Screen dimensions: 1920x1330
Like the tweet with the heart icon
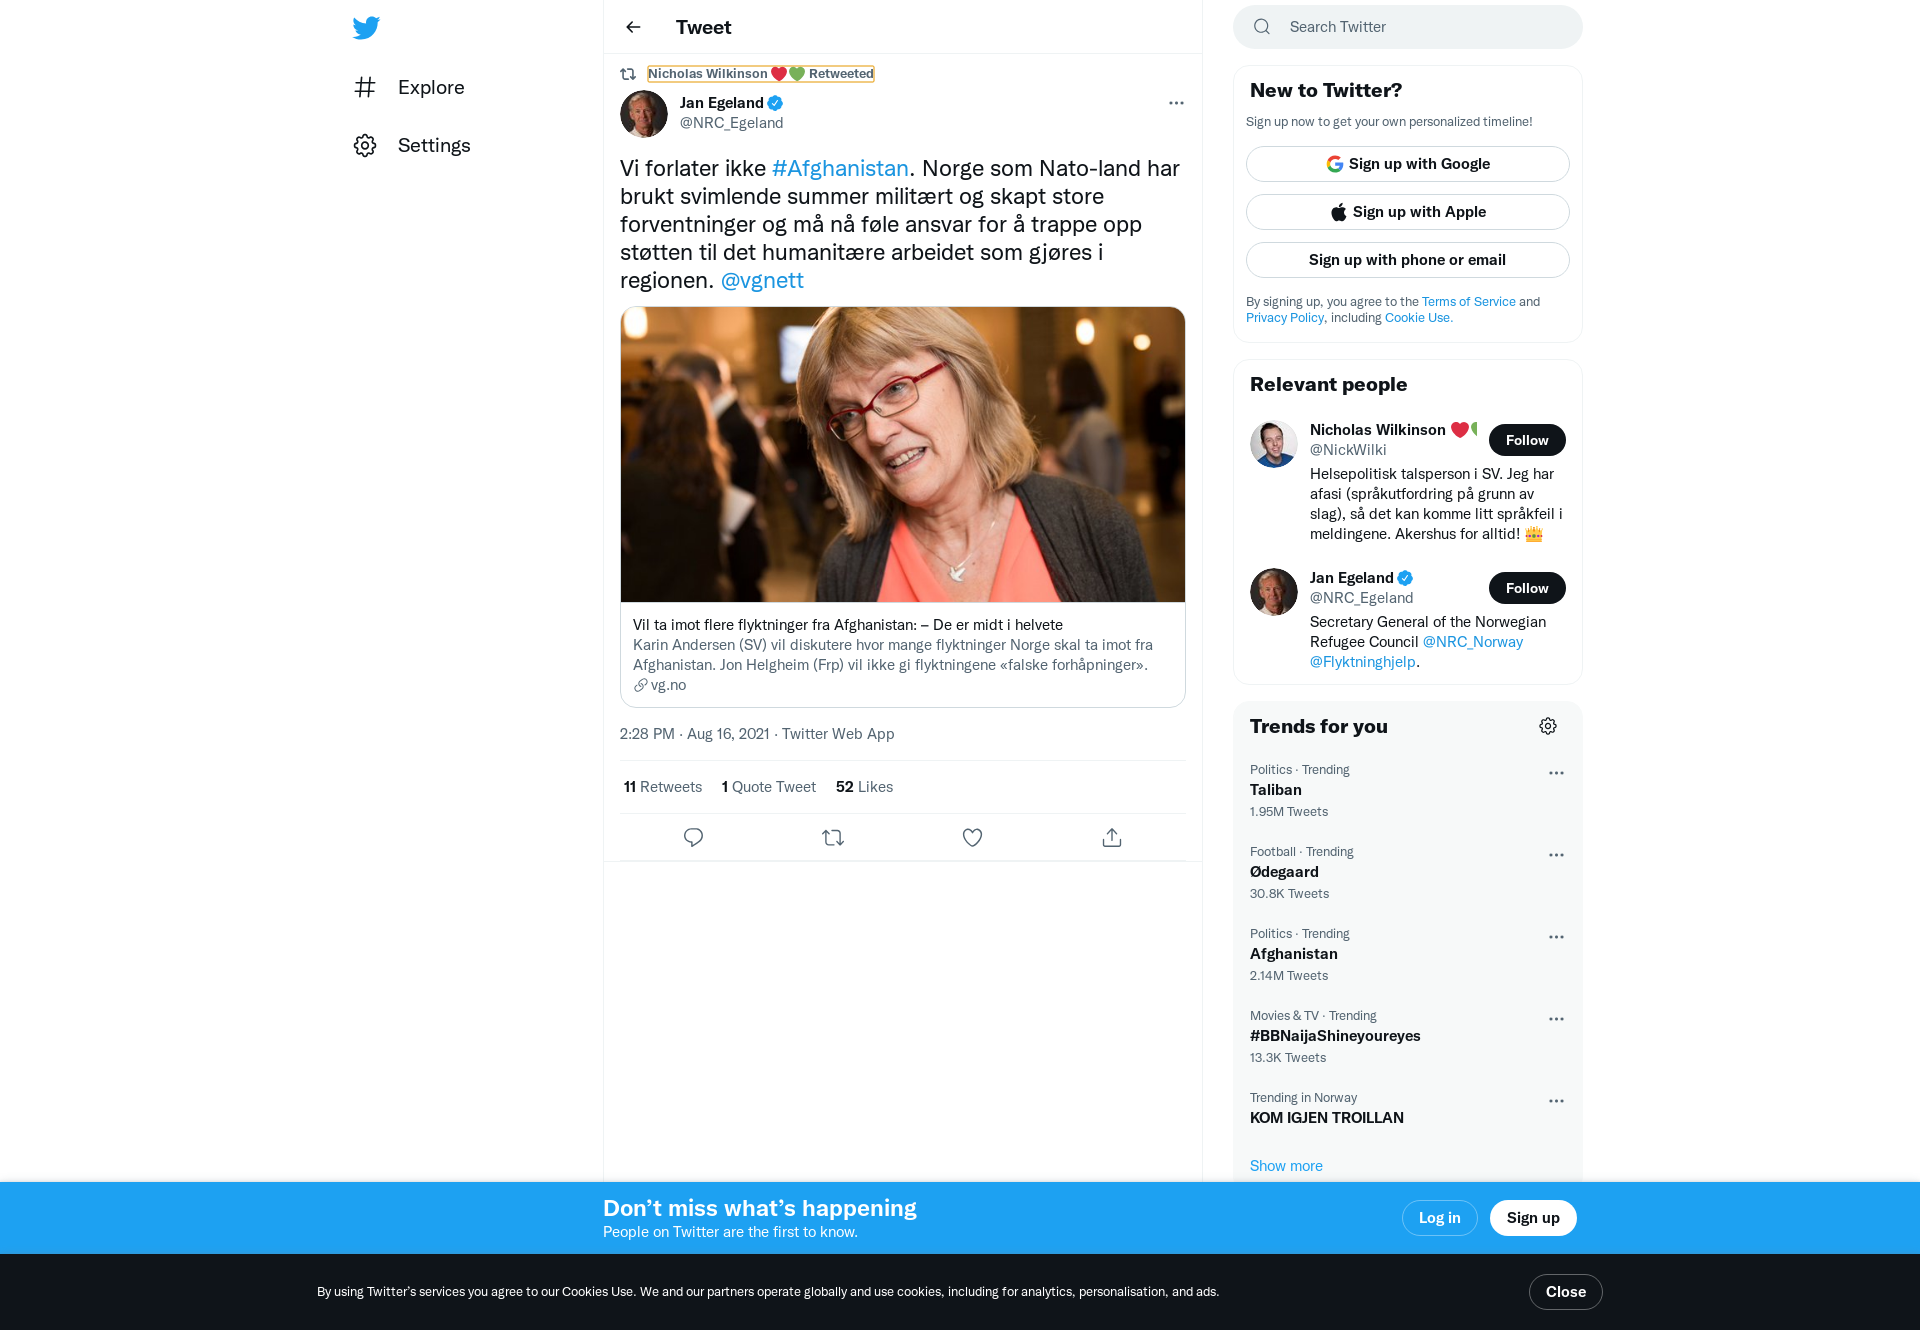click(972, 838)
